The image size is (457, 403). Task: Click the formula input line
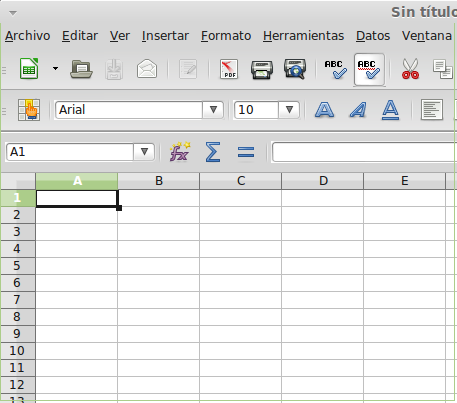pyautogui.click(x=364, y=152)
